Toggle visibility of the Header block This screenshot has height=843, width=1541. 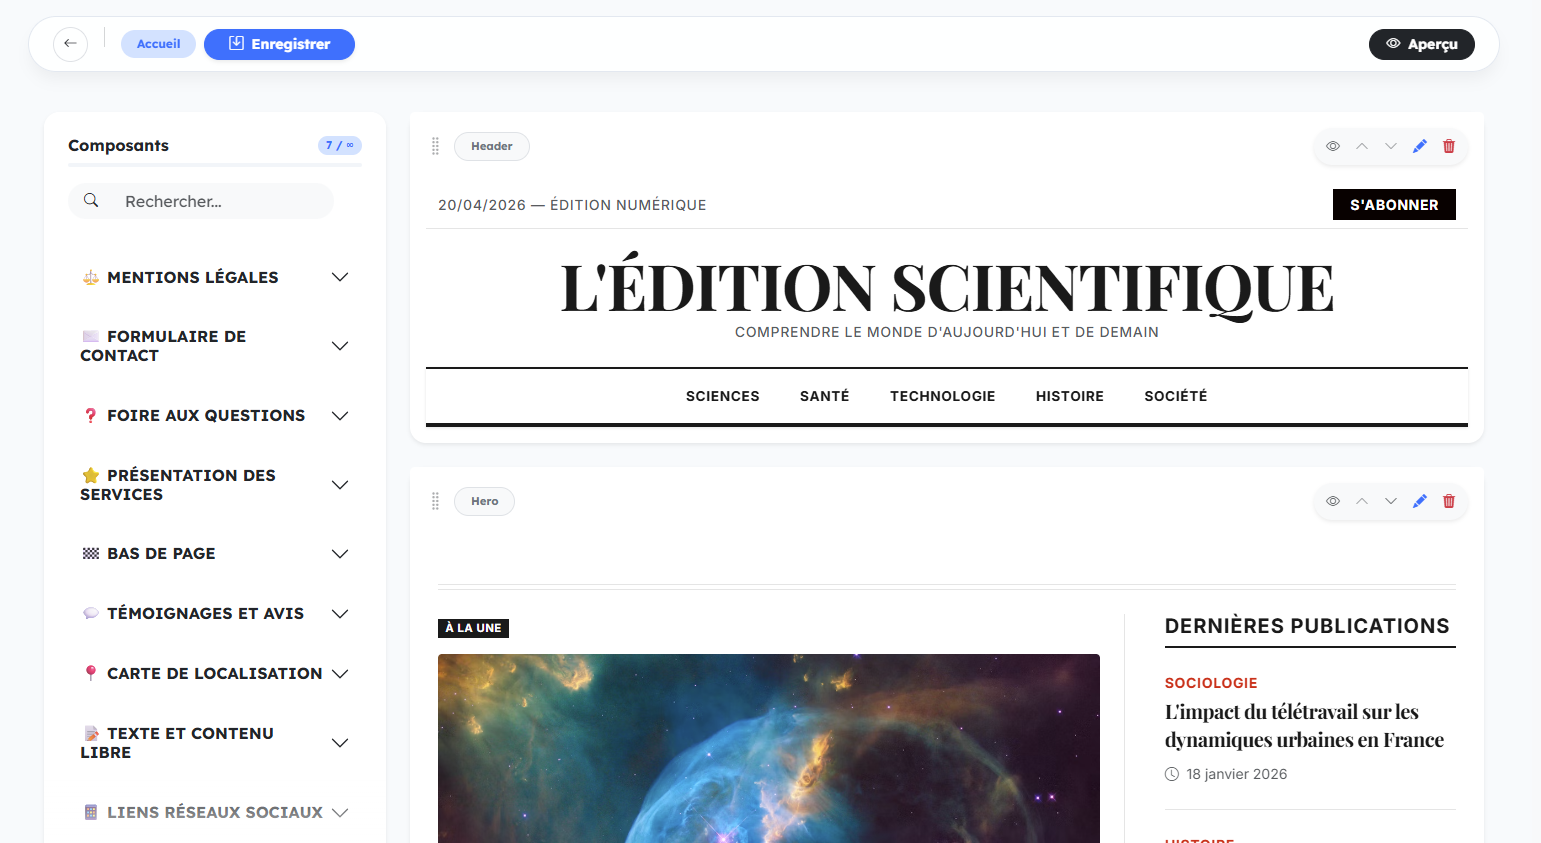tap(1332, 146)
